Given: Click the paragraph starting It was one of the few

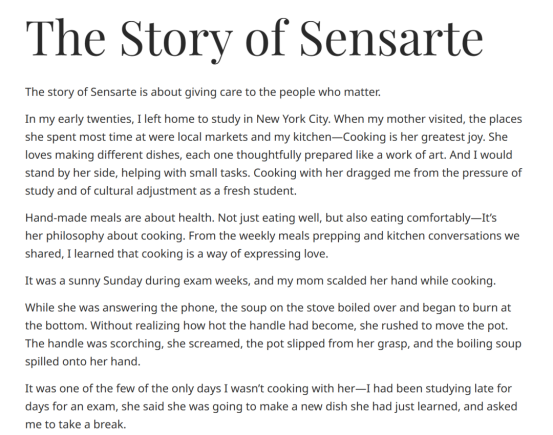Looking at the screenshot, I should coord(271,406).
